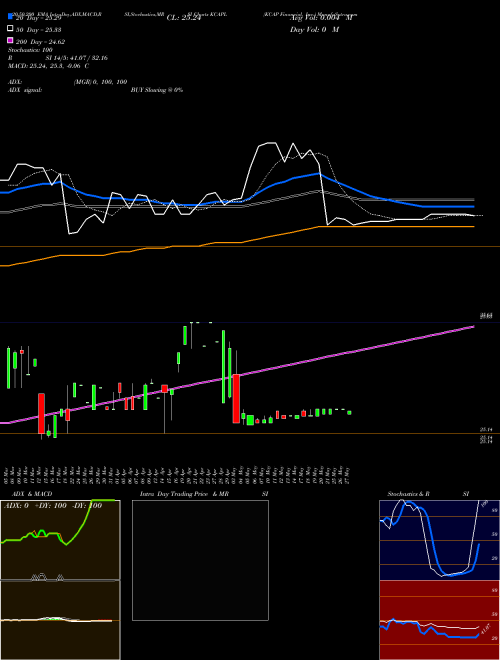Select the '200 Day - 24.62' legend text

(40, 42)
